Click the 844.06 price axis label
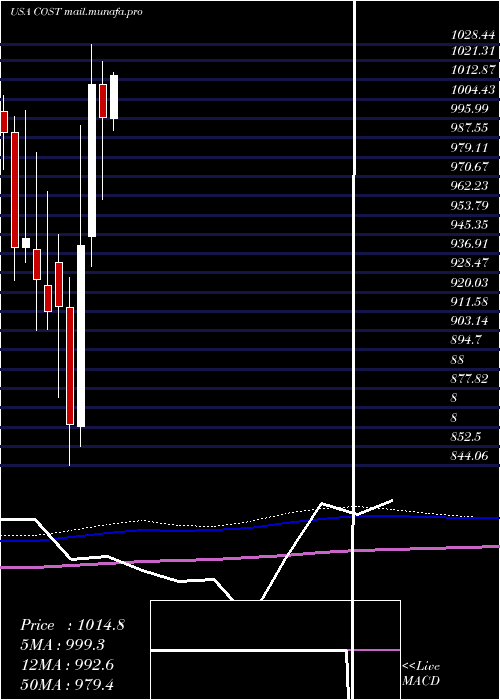500x700 pixels. (470, 455)
